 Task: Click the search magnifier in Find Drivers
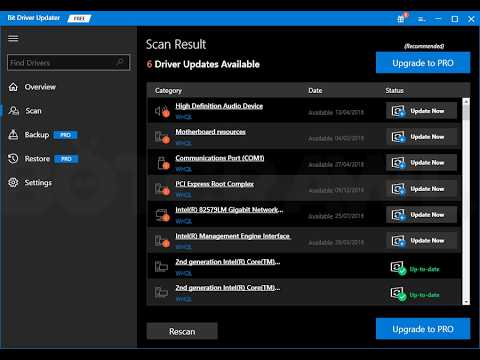(x=120, y=62)
